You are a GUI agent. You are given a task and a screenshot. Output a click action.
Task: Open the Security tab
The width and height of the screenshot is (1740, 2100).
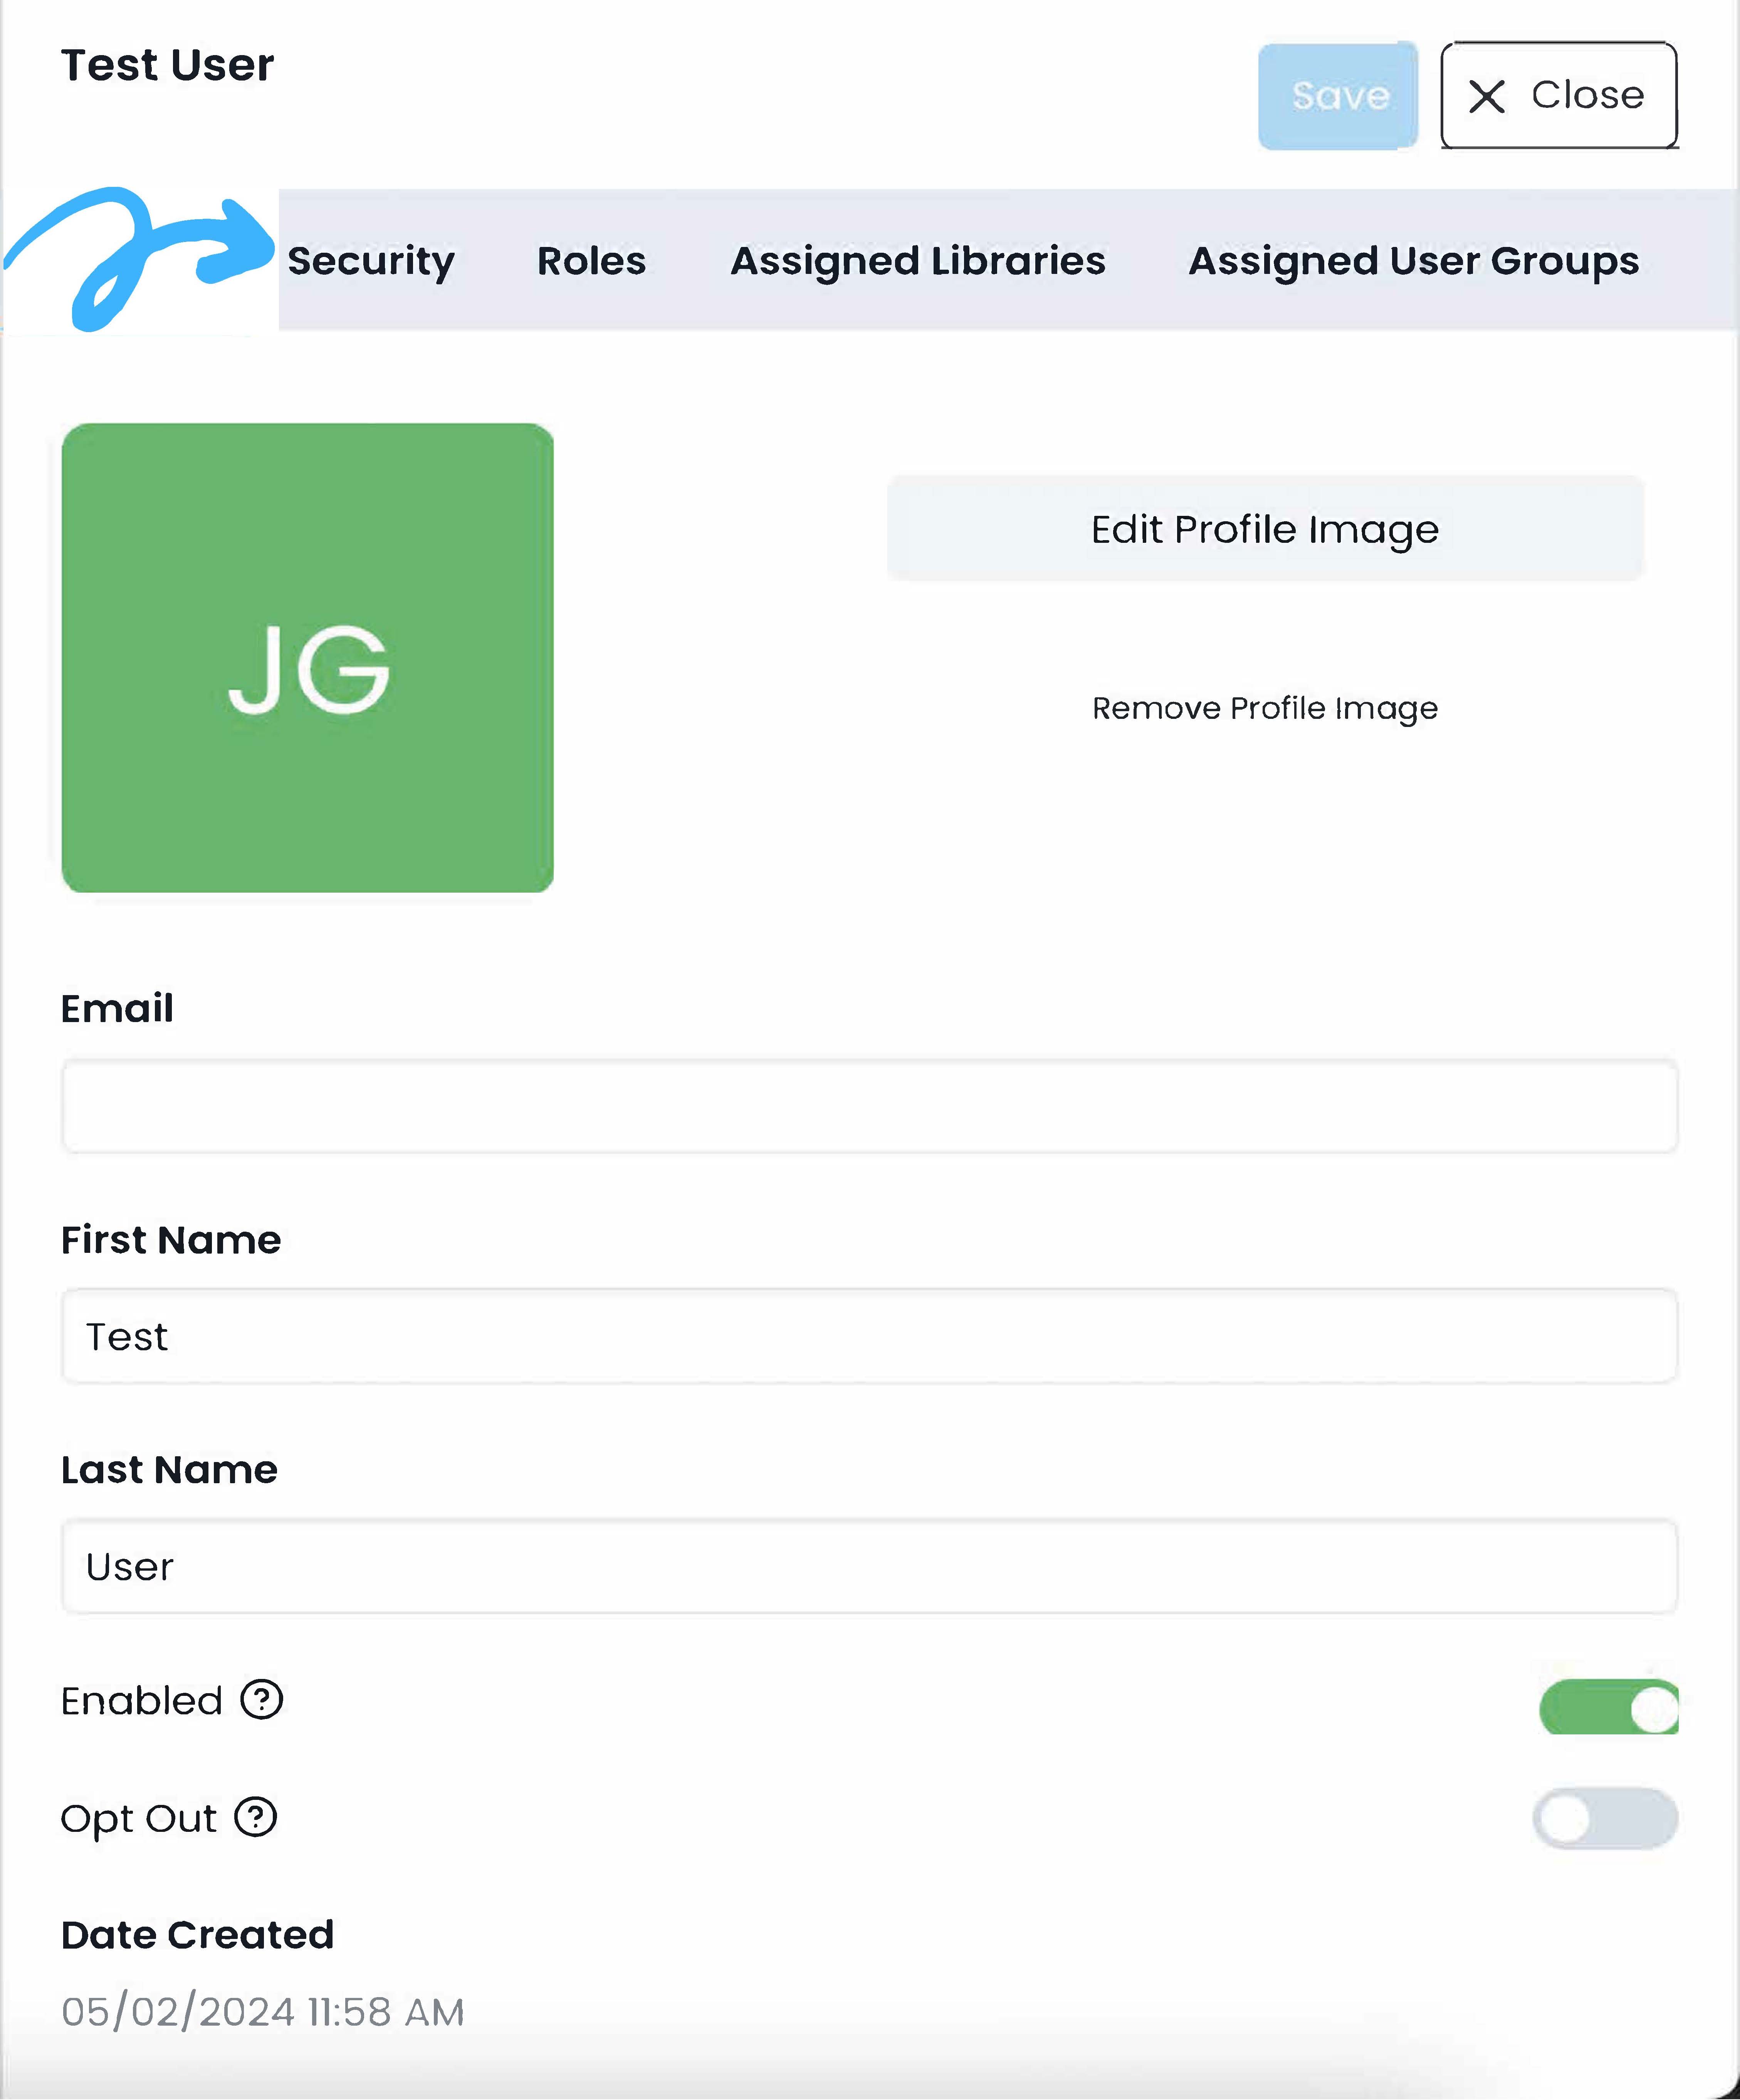pos(371,261)
